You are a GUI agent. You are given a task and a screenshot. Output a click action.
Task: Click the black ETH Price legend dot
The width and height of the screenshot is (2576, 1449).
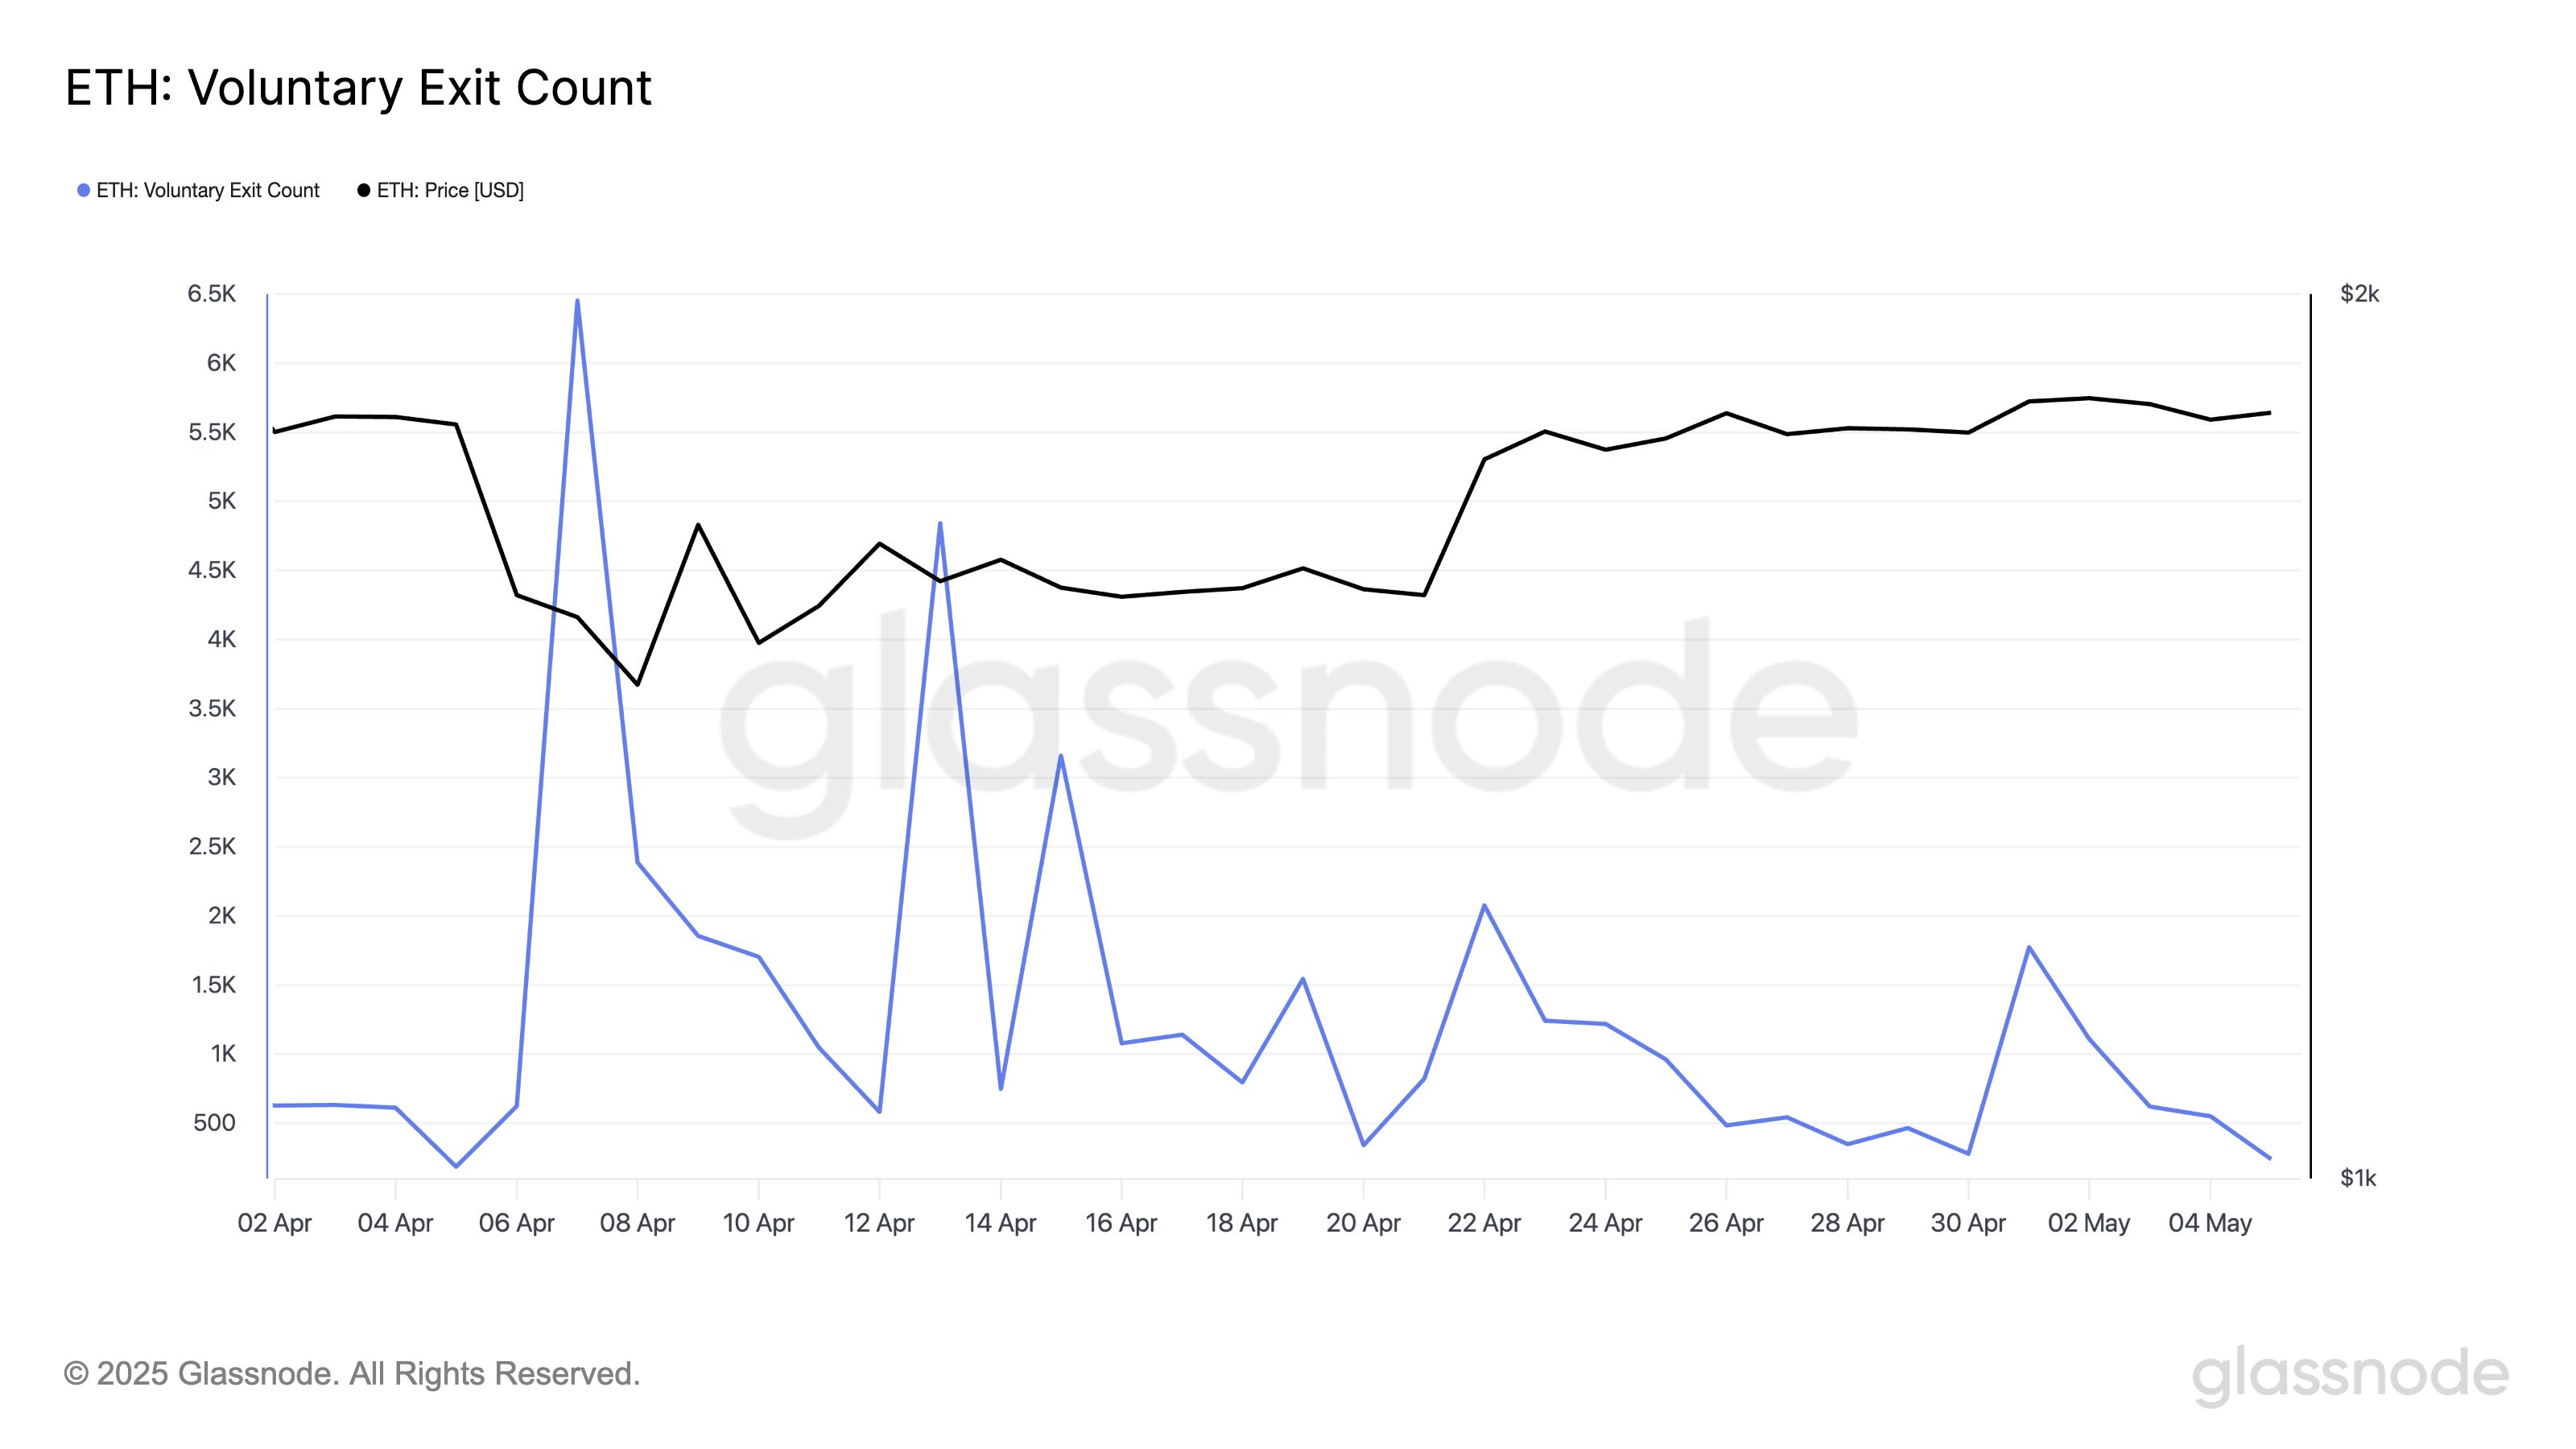click(364, 190)
